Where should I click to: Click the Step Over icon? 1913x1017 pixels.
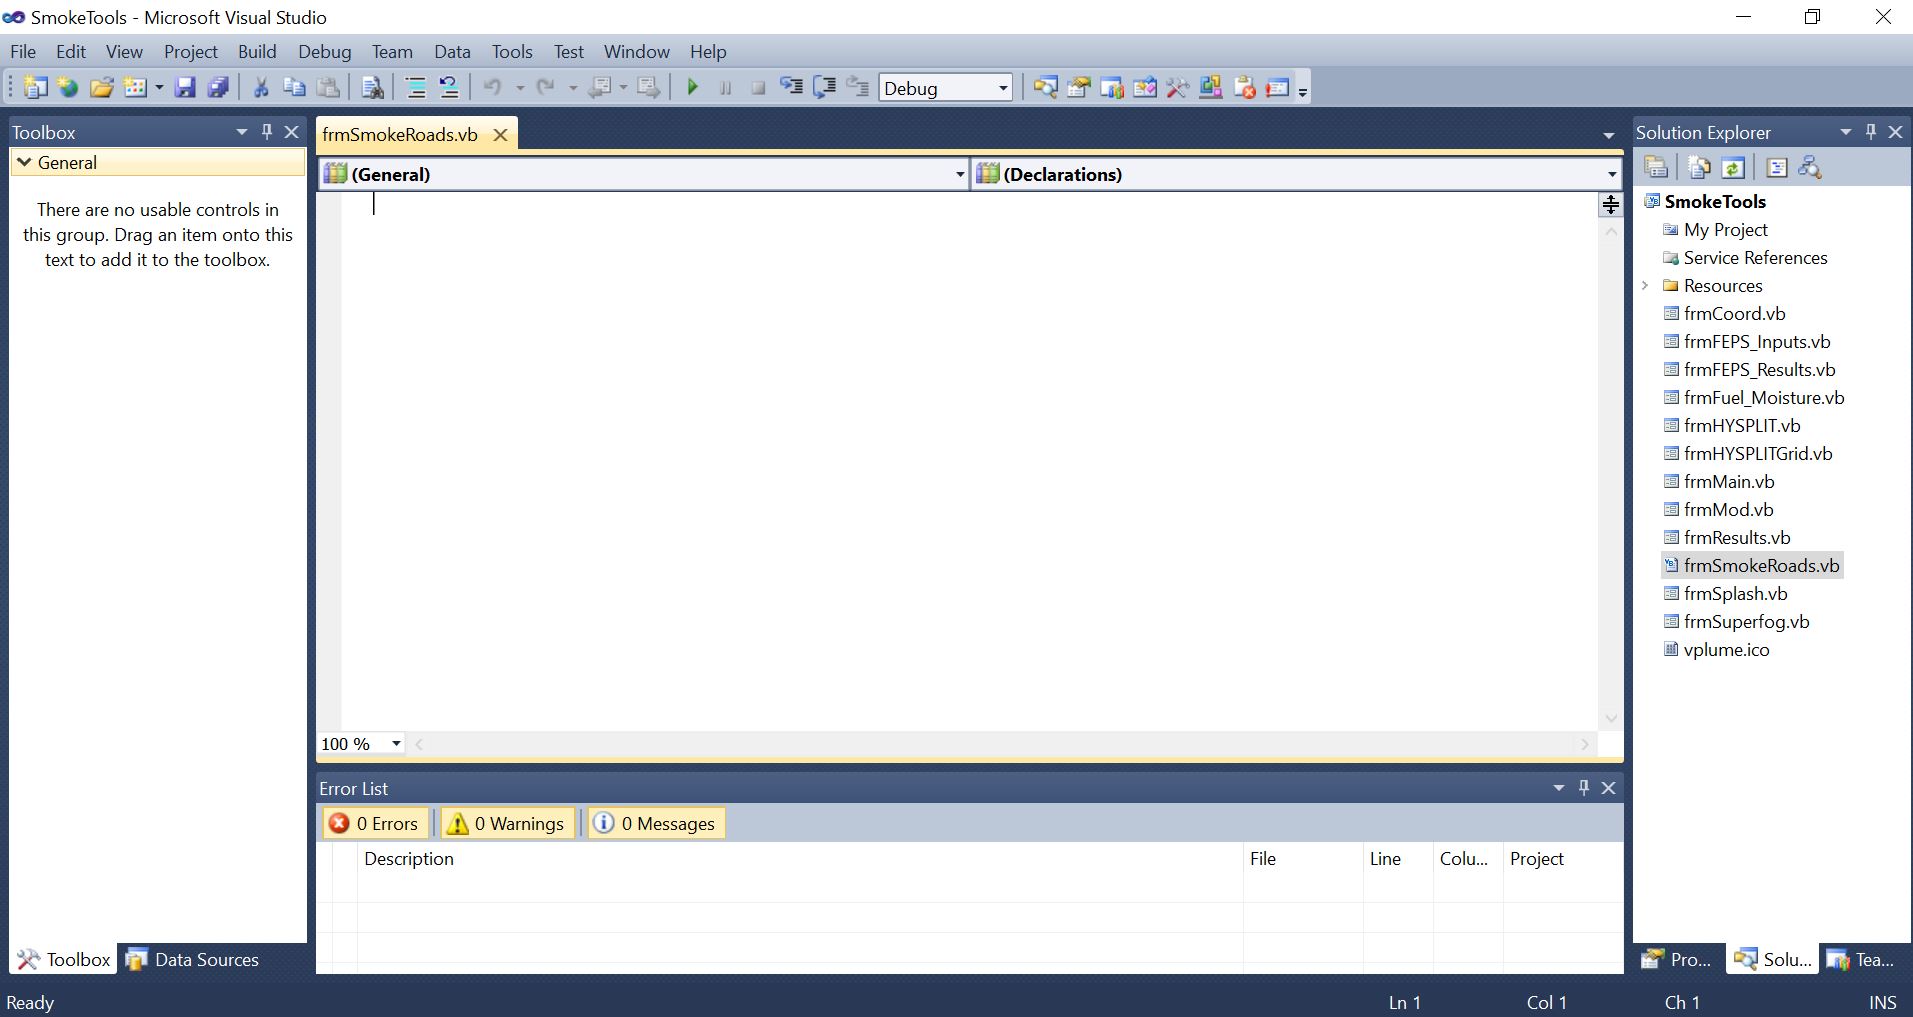tap(824, 88)
